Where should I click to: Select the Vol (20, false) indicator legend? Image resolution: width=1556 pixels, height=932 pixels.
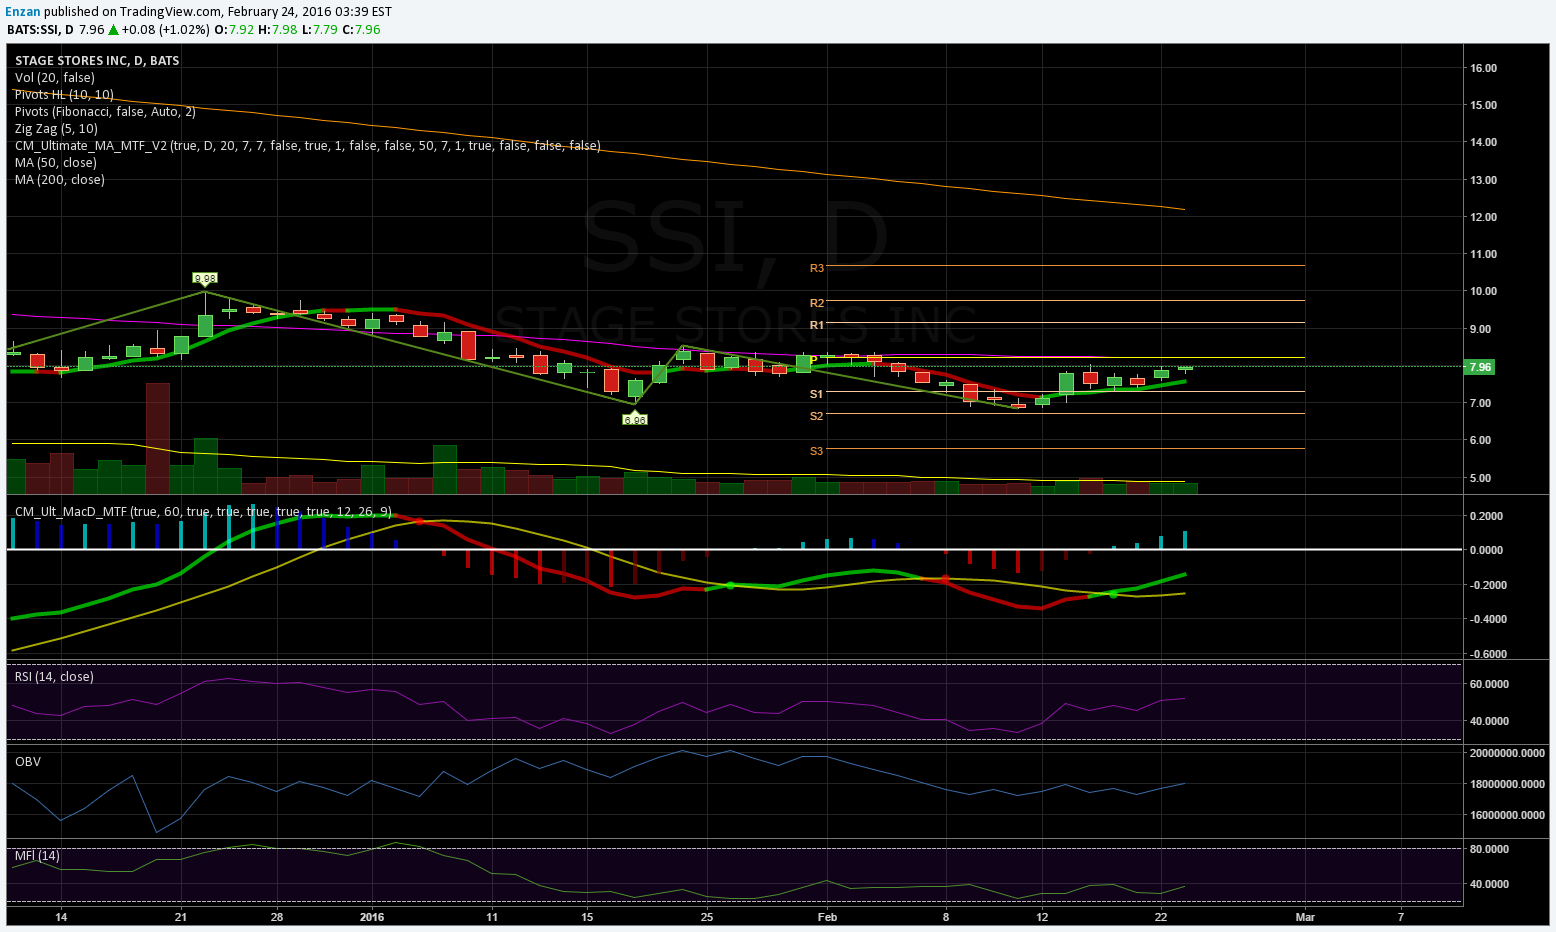point(55,78)
